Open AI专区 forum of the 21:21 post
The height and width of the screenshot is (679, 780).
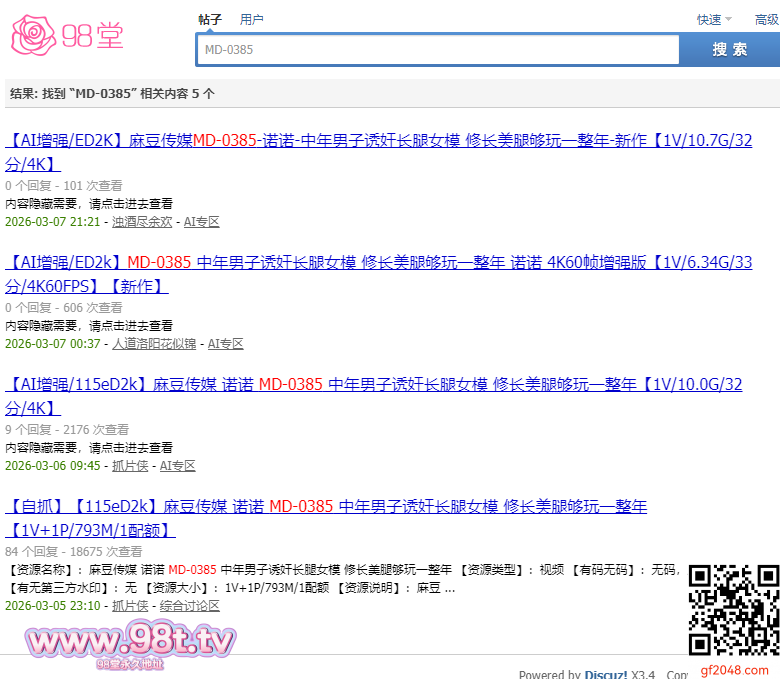201,222
